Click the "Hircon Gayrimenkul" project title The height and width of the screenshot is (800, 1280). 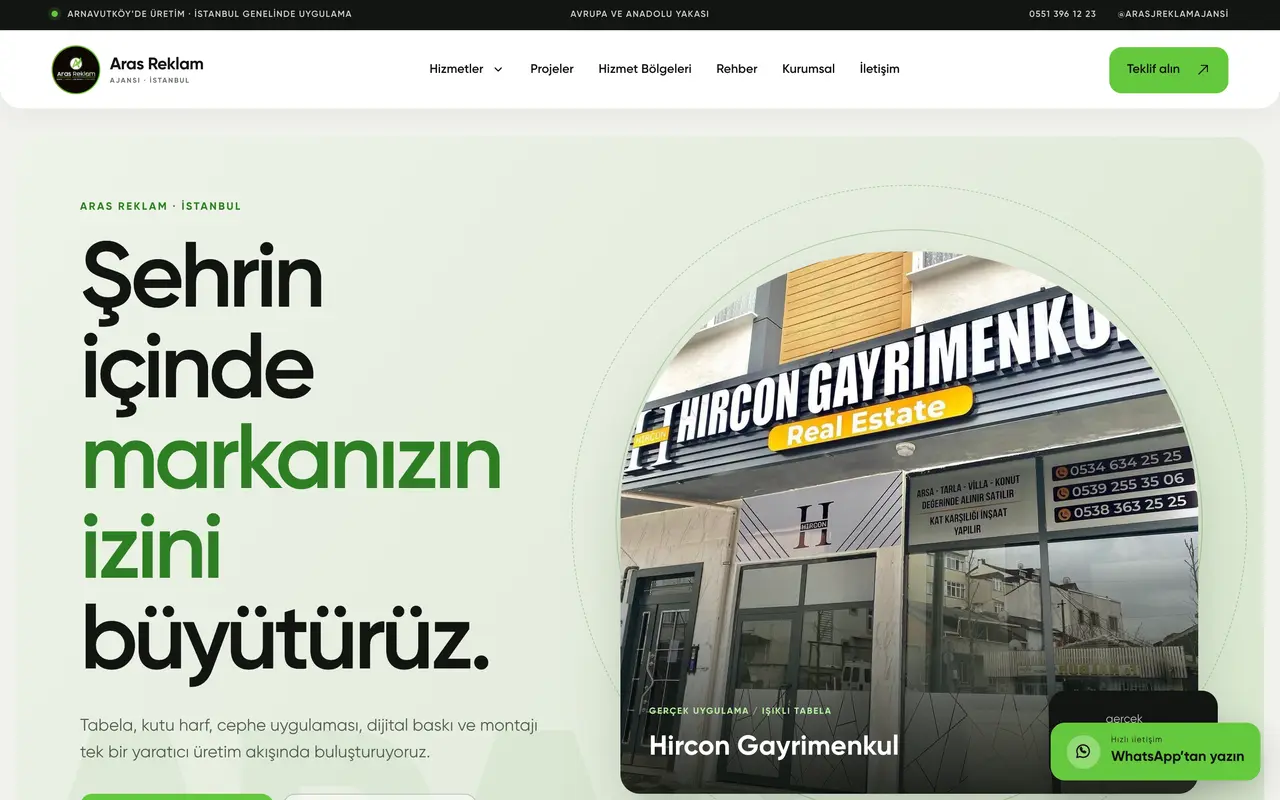point(774,745)
